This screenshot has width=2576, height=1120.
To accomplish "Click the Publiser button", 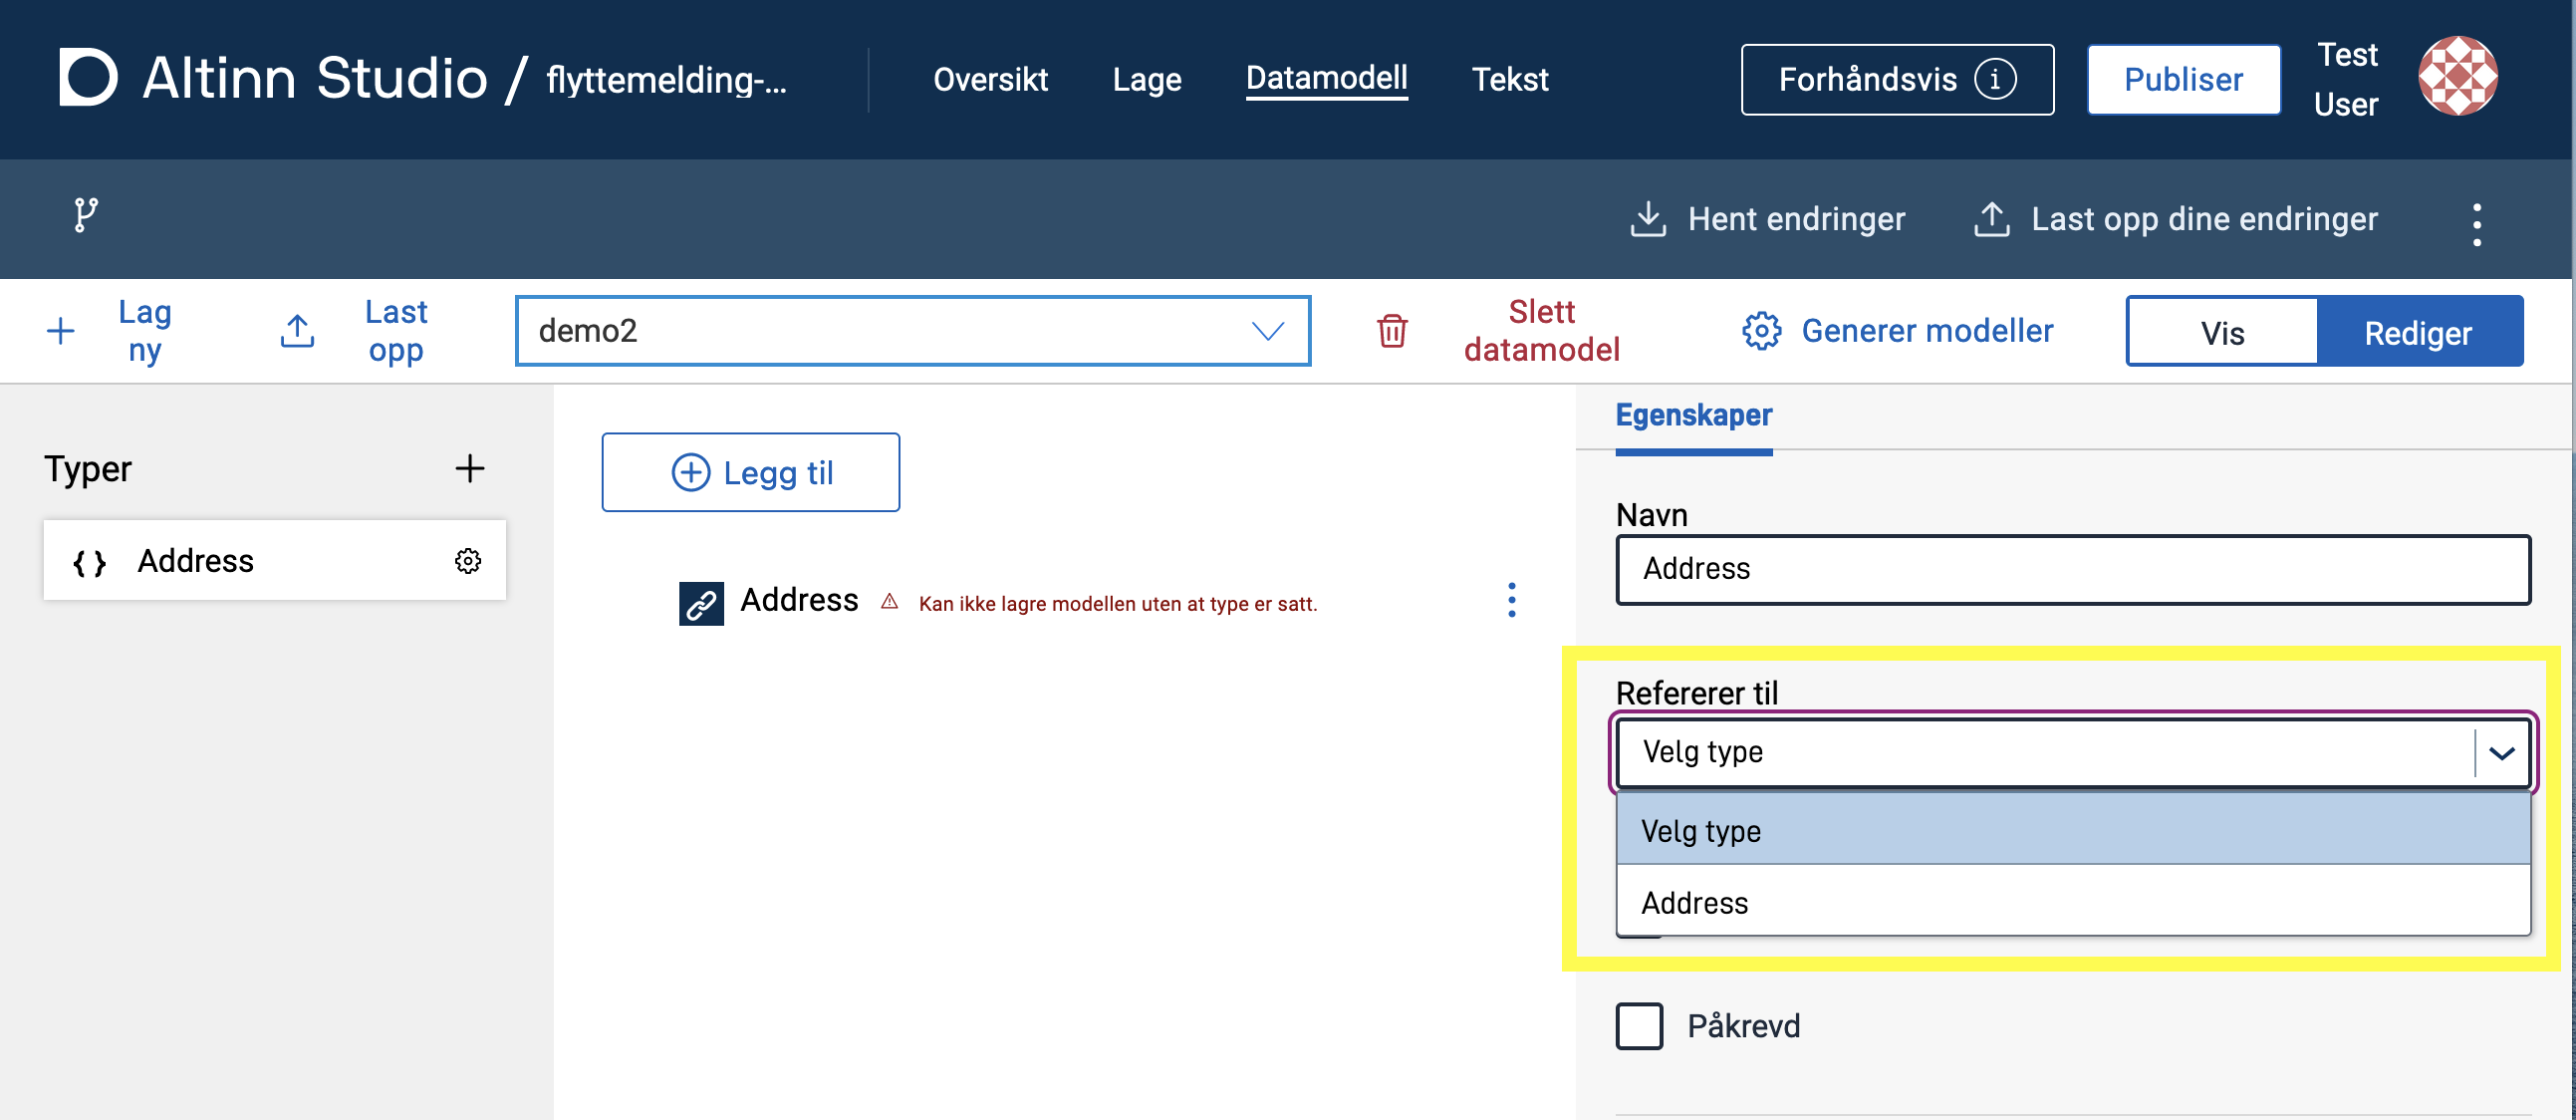I will (2183, 79).
